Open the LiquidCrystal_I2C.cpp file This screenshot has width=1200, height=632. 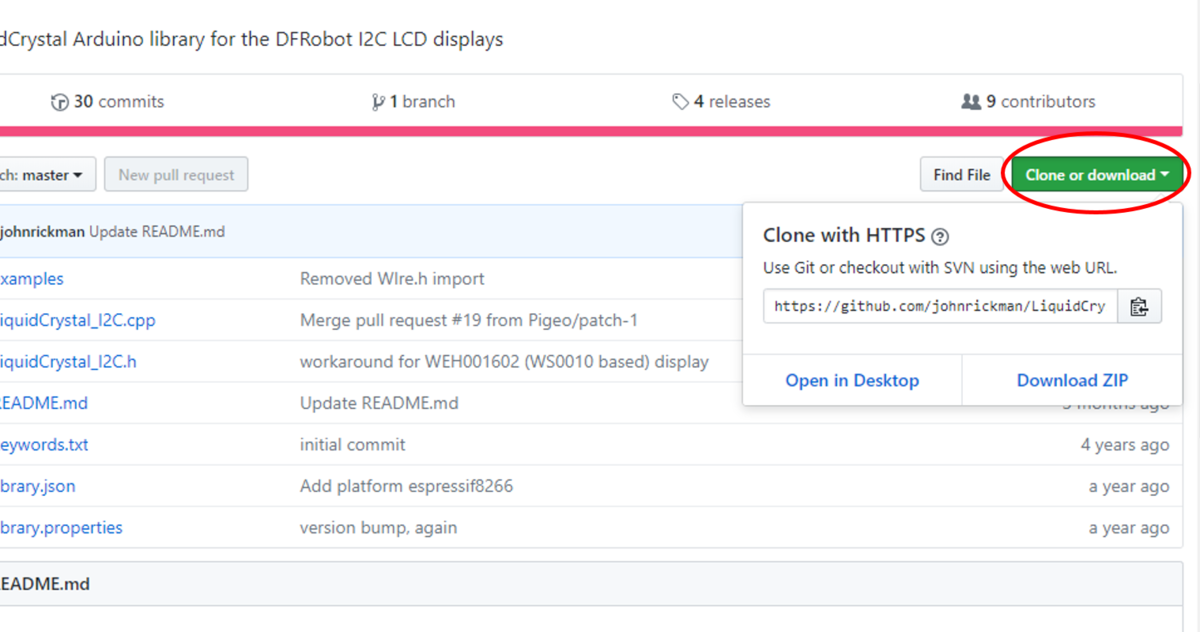click(x=78, y=321)
